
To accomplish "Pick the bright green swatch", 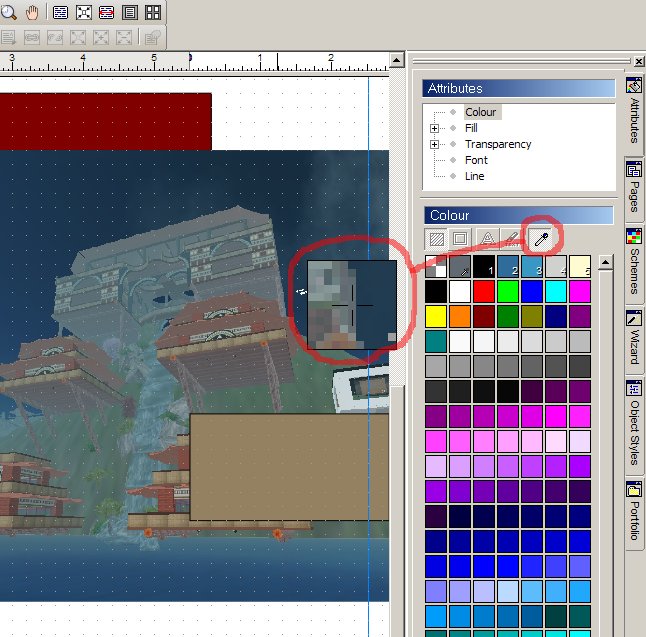I will coord(508,291).
